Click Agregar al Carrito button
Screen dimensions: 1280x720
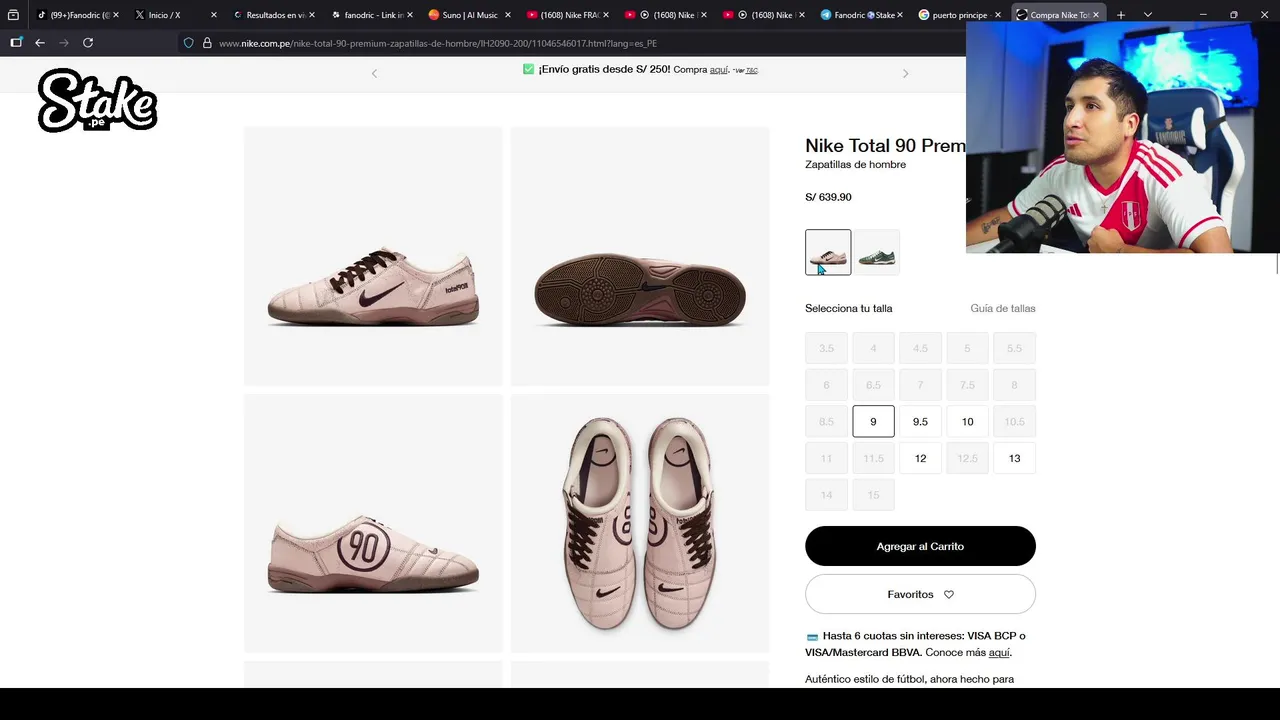[x=920, y=546]
